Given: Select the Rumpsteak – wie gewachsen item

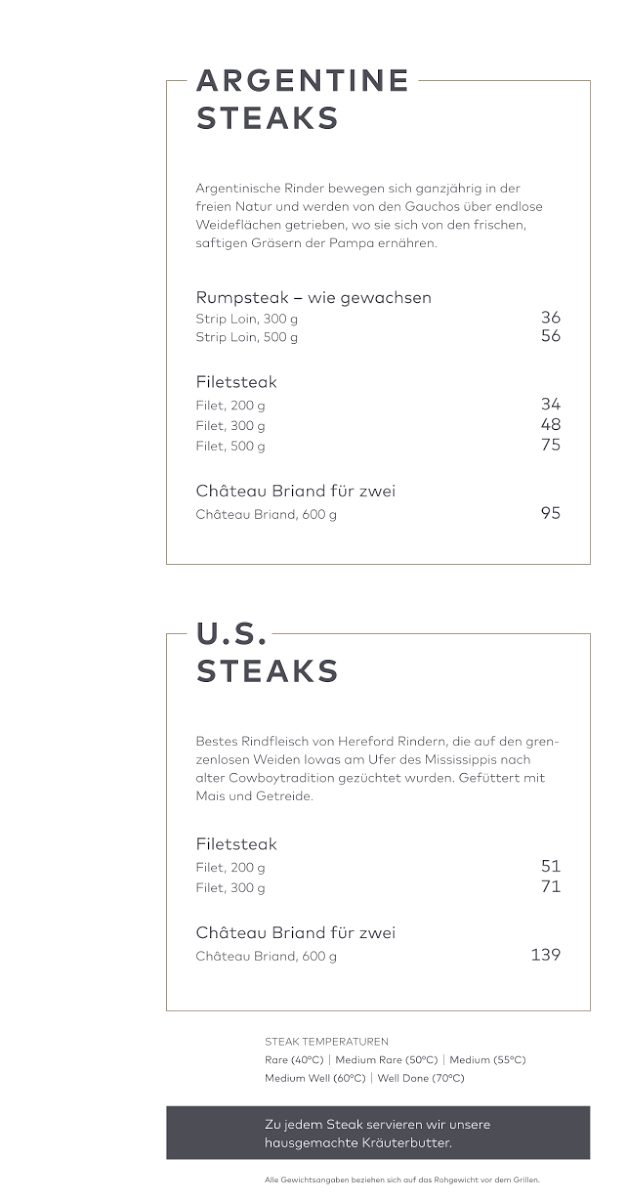Looking at the screenshot, I should click(x=313, y=298).
